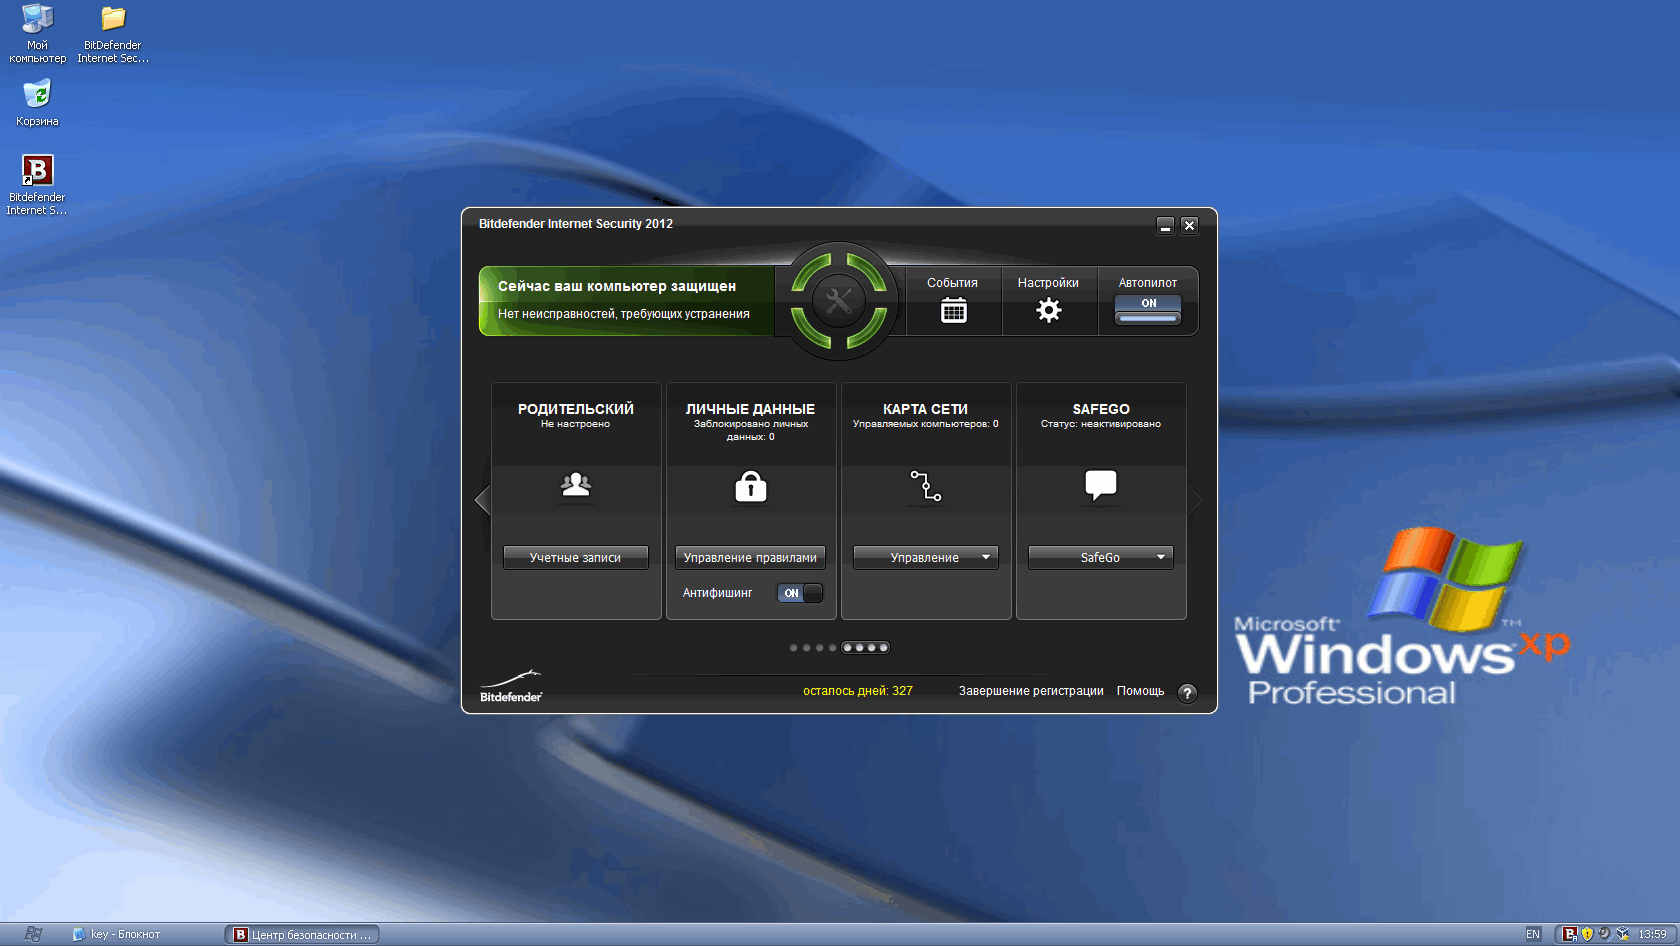Toggle the Автопилот ON switch
This screenshot has width=1680, height=946.
tap(1148, 309)
